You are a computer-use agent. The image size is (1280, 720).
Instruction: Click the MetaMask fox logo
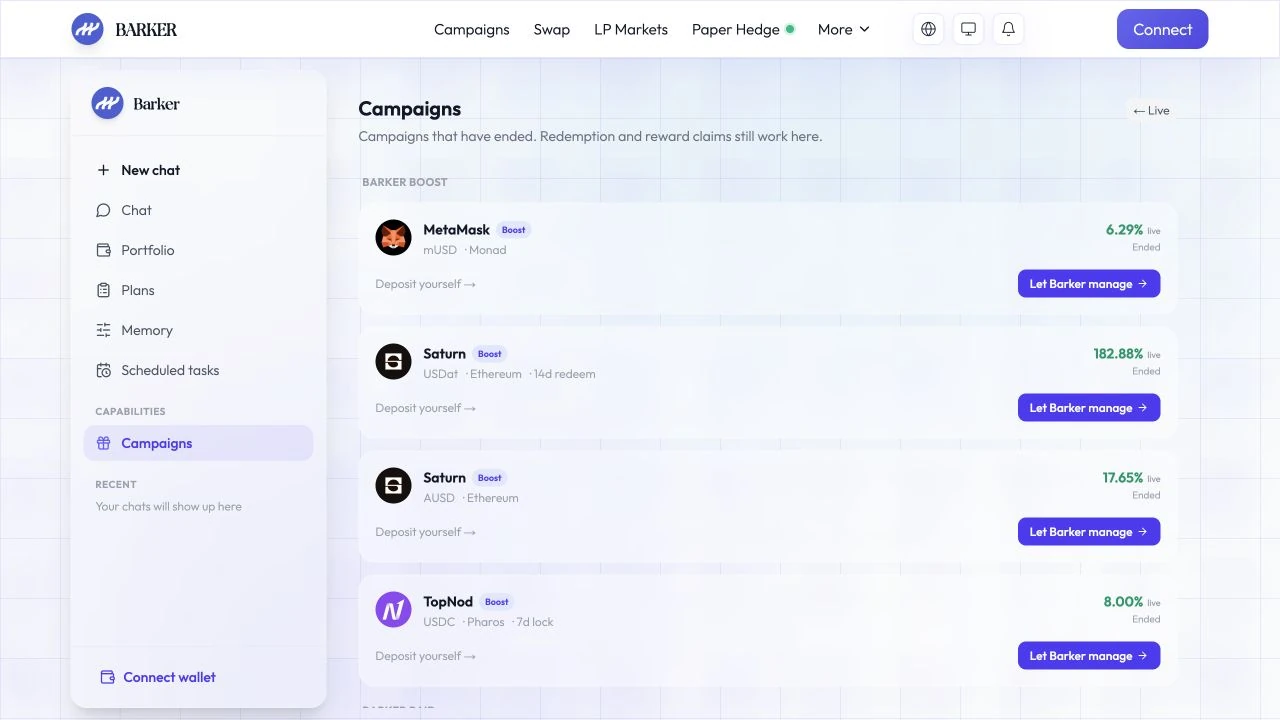click(394, 238)
